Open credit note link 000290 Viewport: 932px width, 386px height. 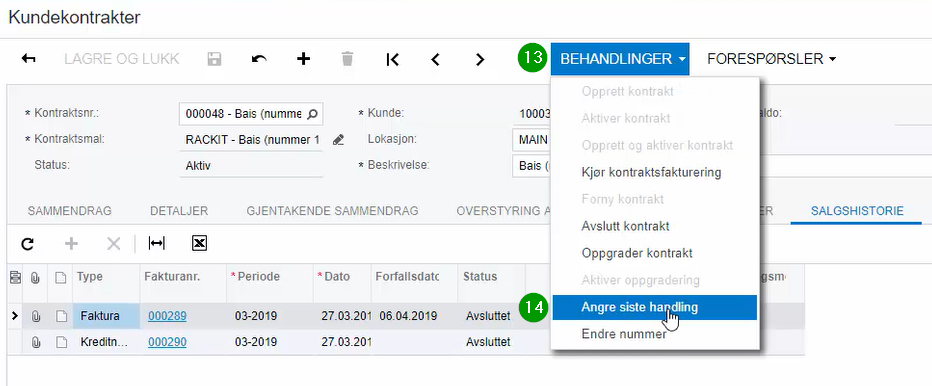pyautogui.click(x=167, y=342)
